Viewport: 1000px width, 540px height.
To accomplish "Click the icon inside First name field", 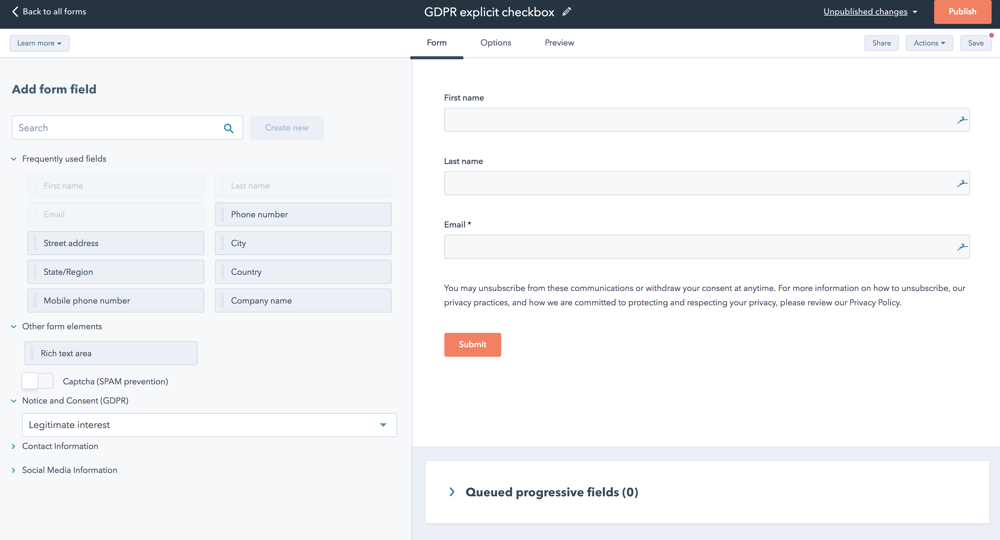I will tap(961, 120).
